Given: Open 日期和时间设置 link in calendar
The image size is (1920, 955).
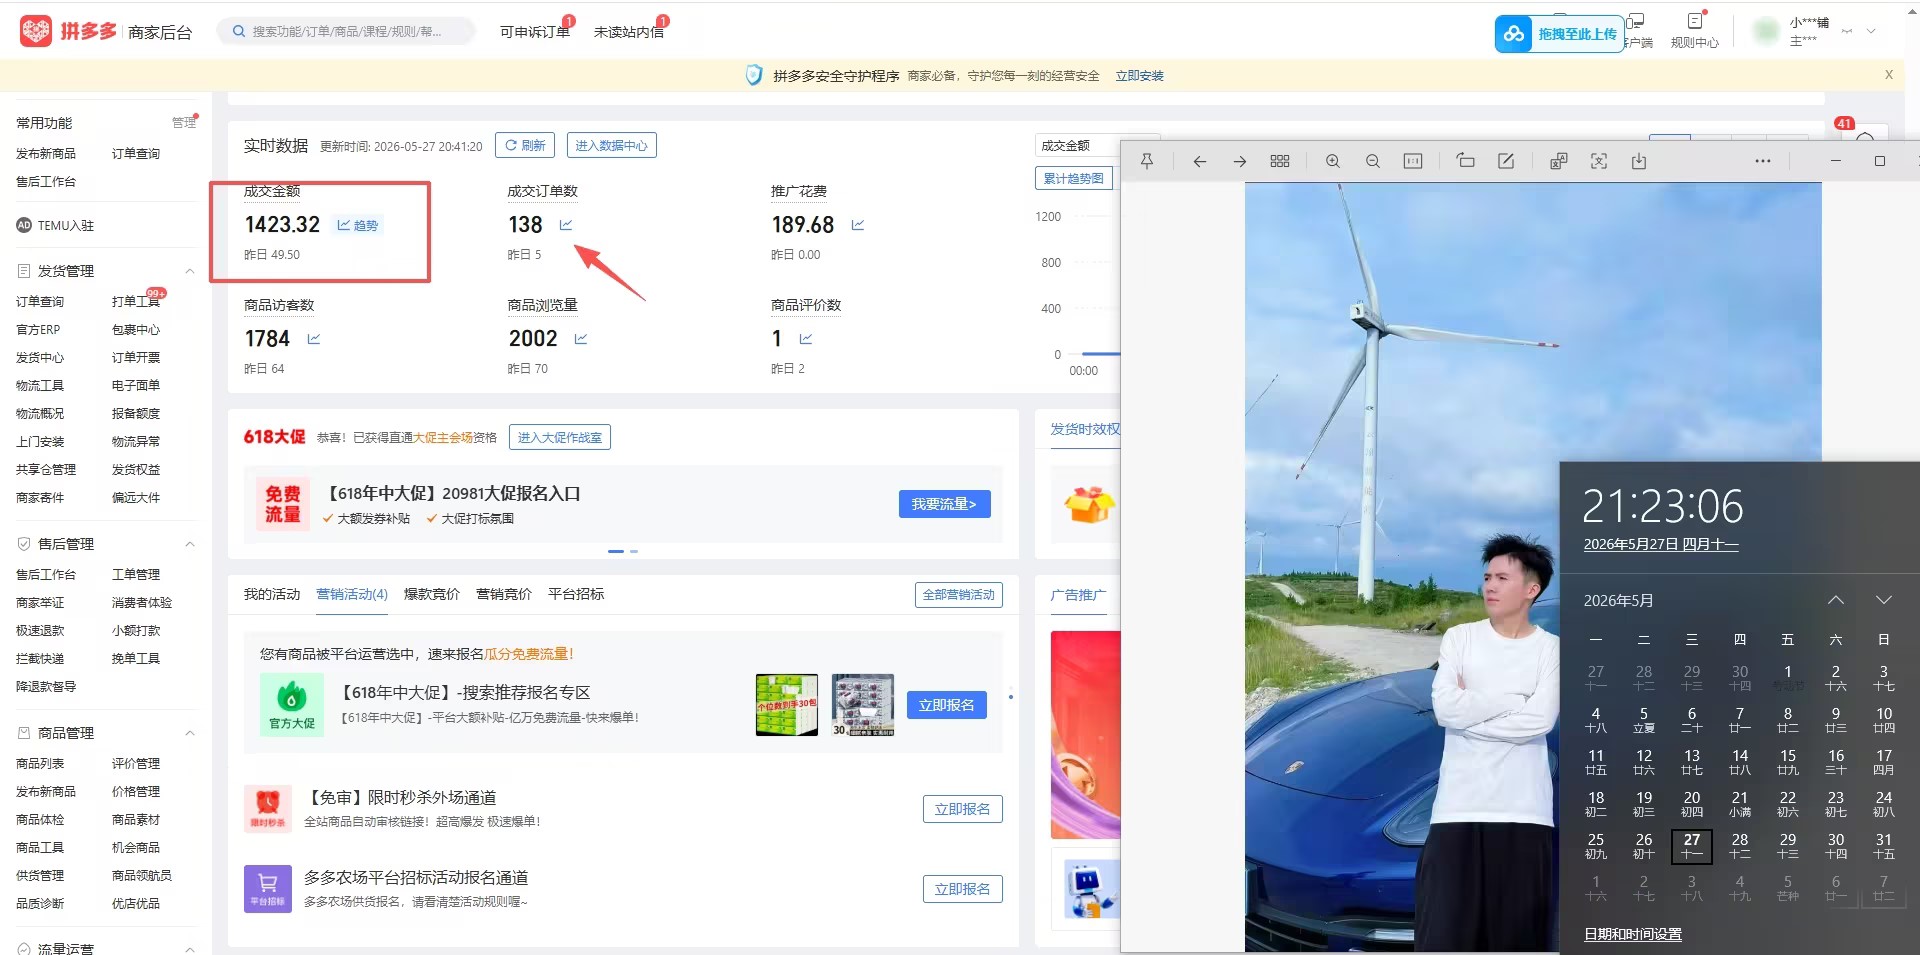Looking at the screenshot, I should tap(1632, 934).
